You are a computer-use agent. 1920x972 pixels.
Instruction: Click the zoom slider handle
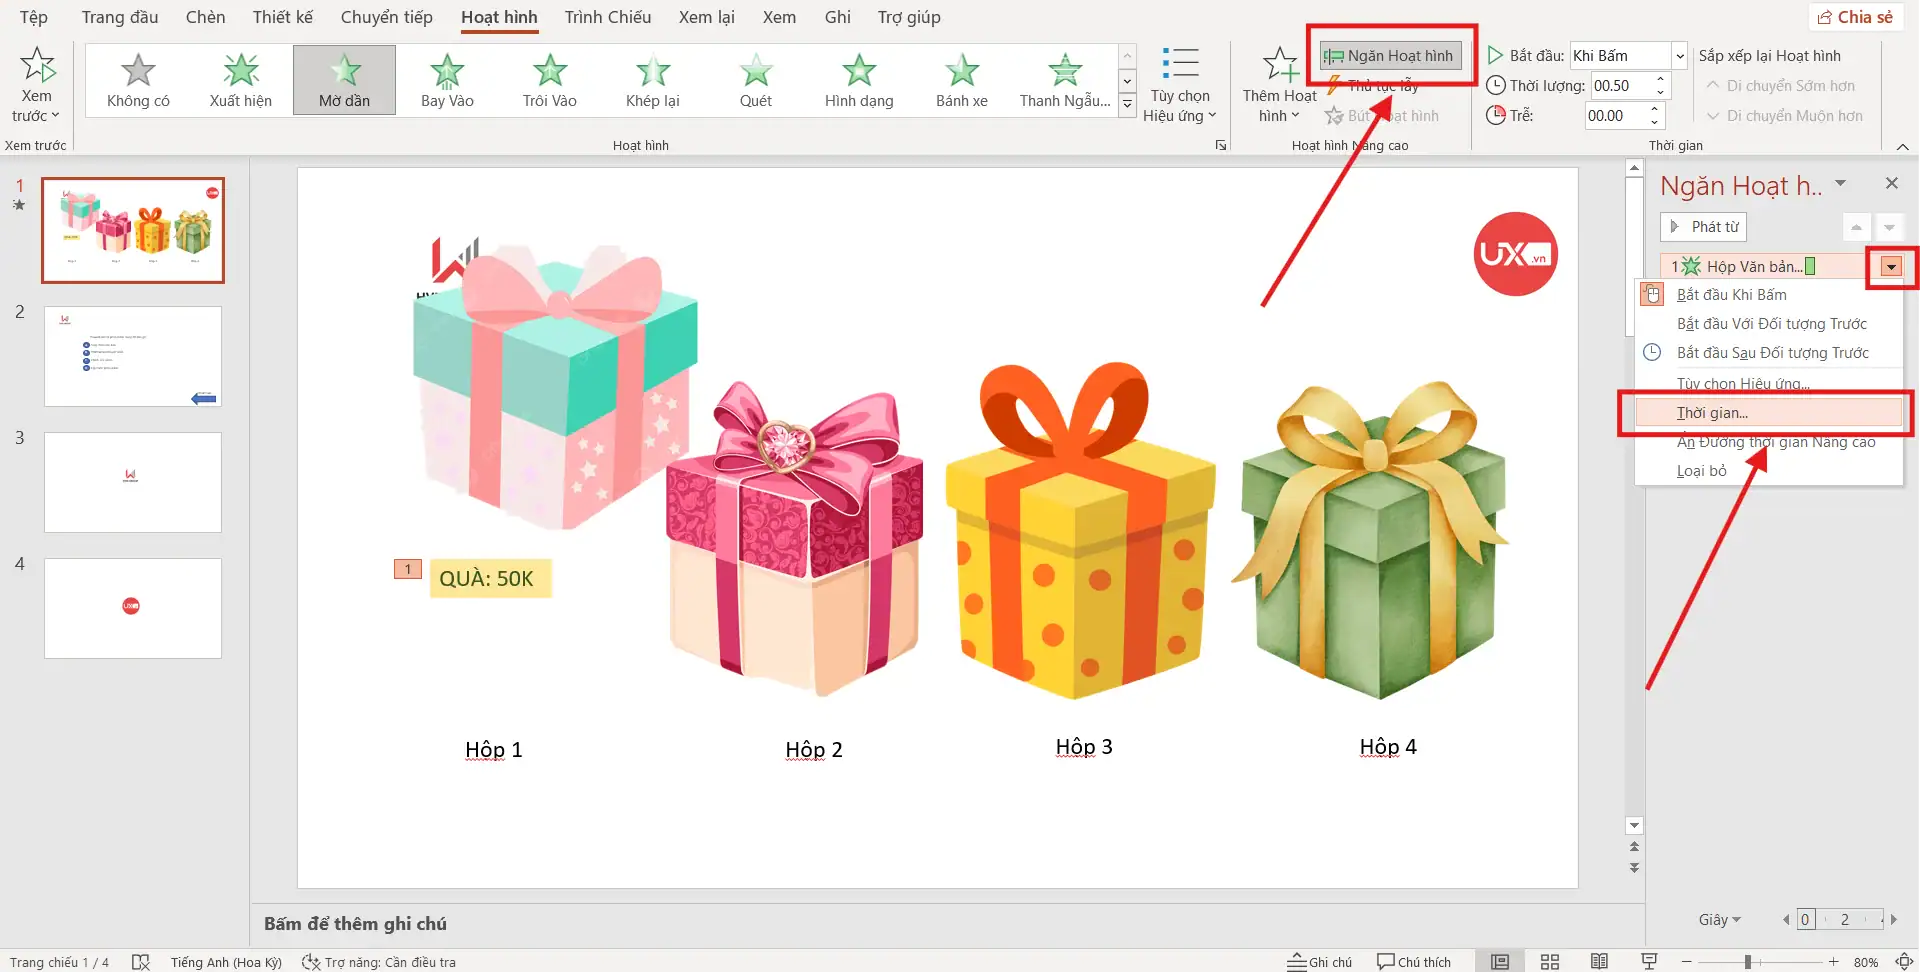pos(1747,961)
